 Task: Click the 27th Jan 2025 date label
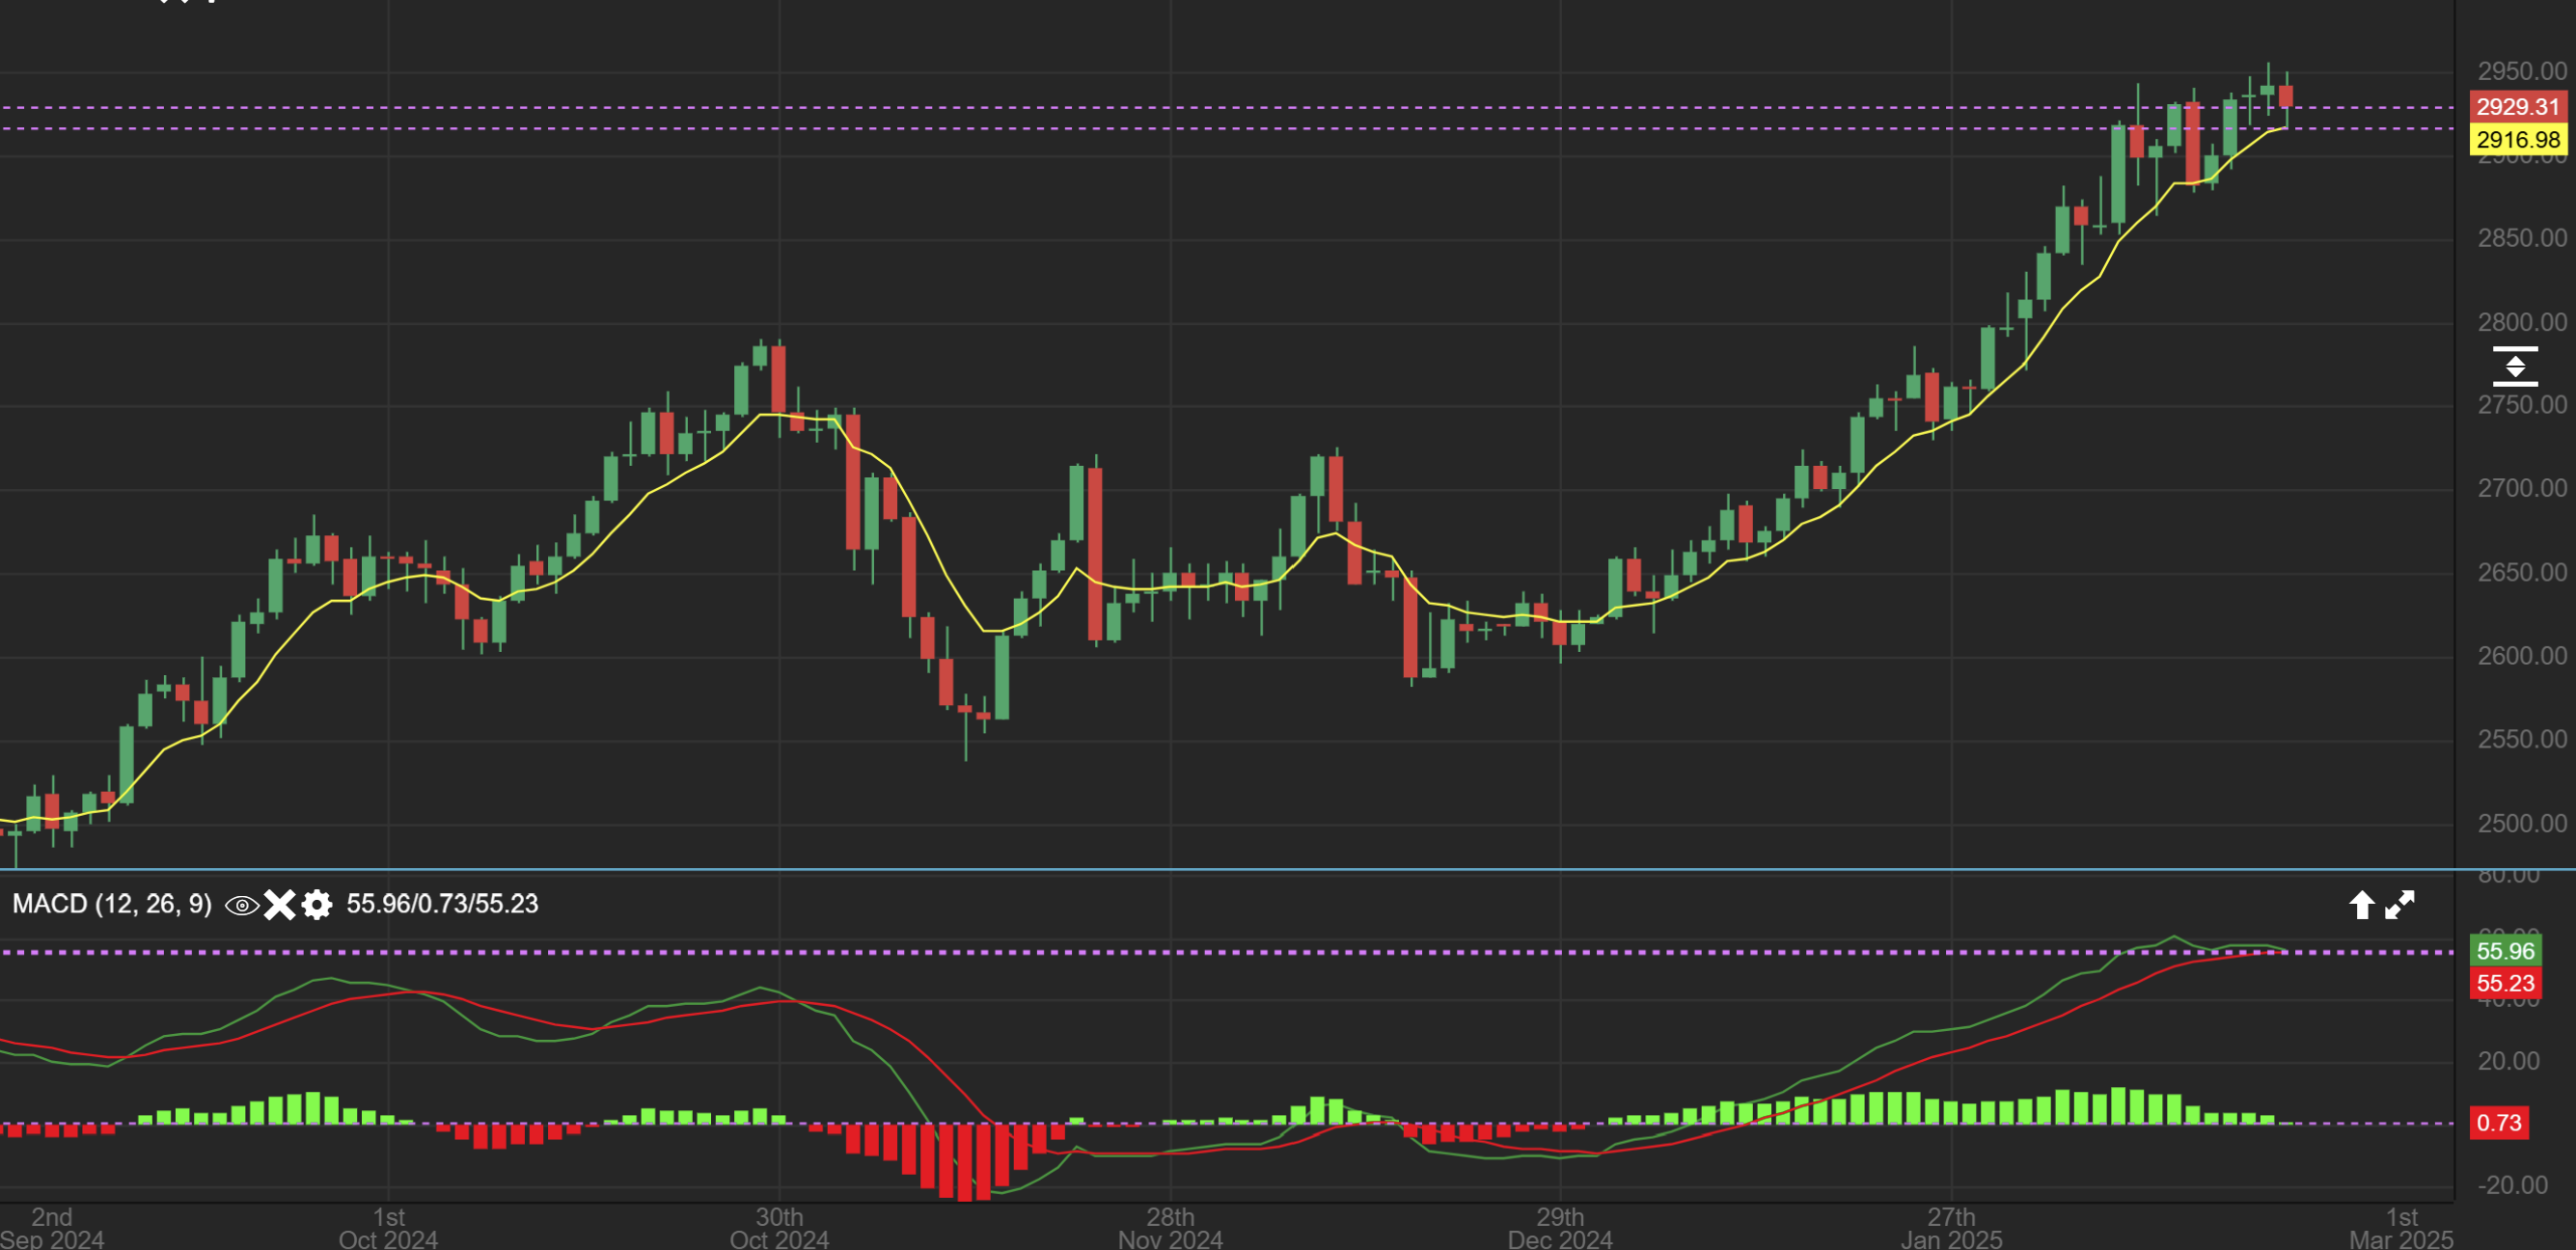click(1951, 1228)
